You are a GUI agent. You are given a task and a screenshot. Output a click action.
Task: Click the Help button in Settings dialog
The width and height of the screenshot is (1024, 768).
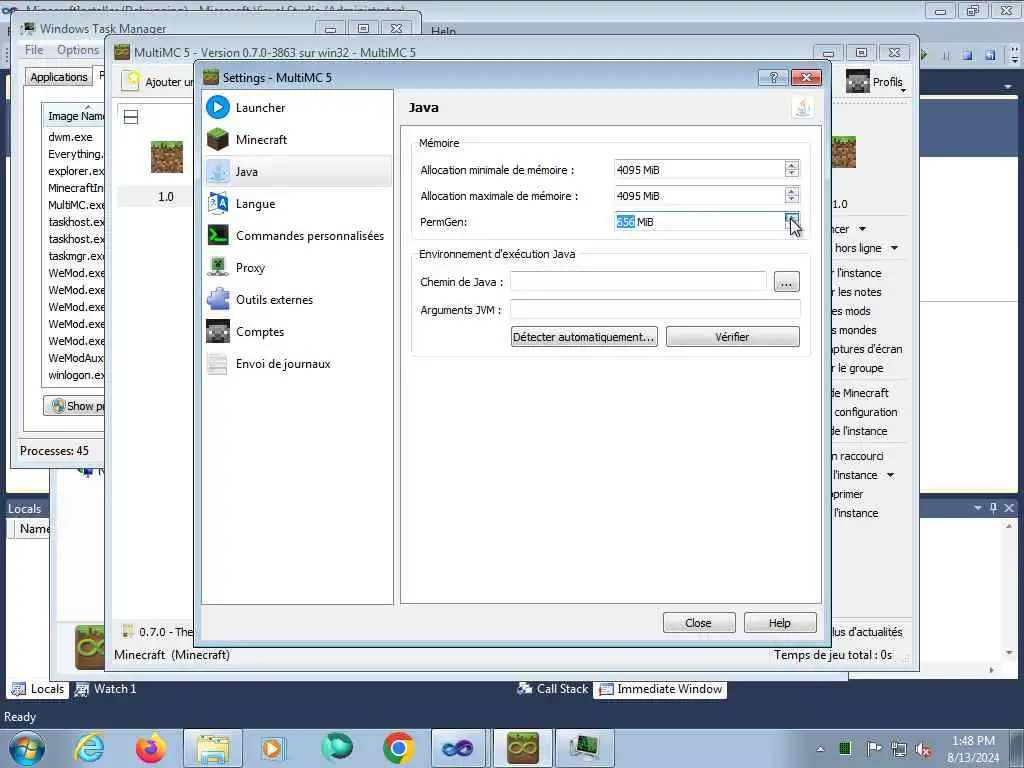click(780, 622)
